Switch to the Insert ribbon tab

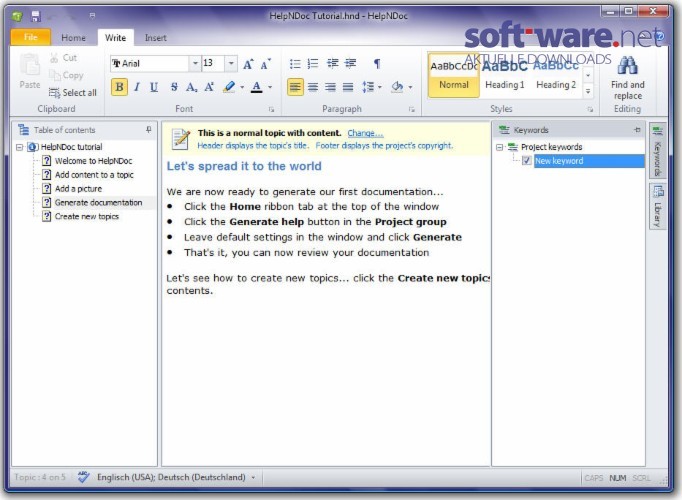[156, 38]
